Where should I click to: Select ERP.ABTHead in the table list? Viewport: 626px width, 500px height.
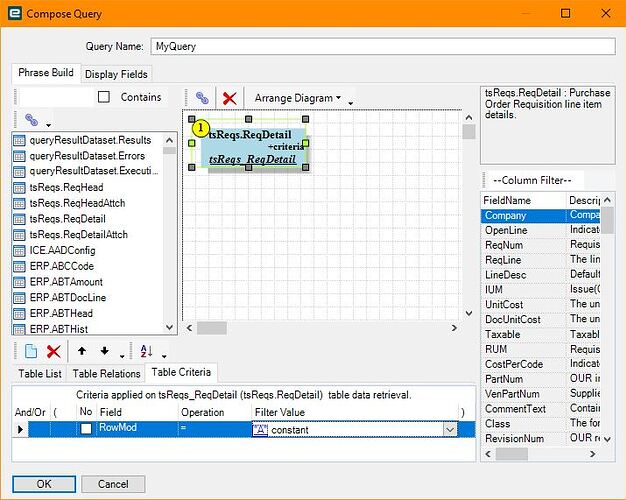point(61,313)
